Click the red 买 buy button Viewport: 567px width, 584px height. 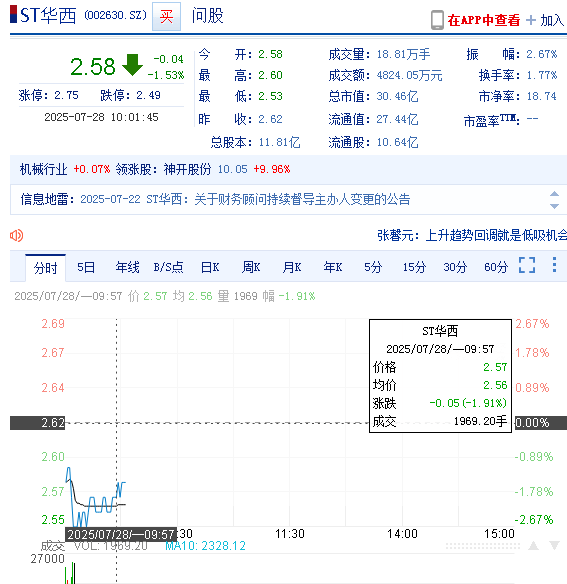[x=166, y=16]
